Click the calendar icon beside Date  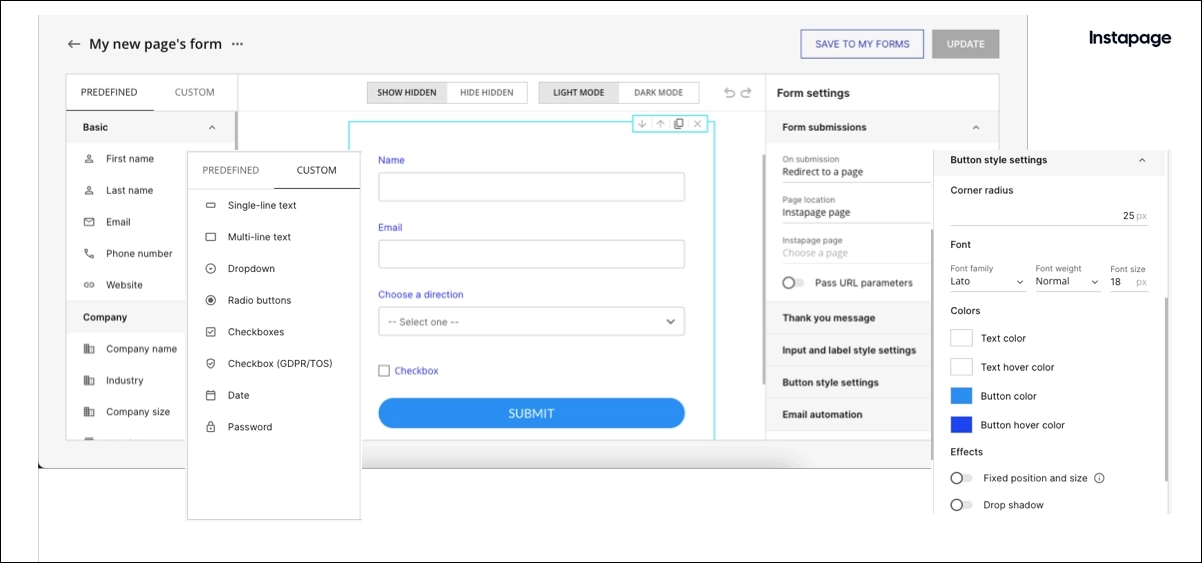pos(210,395)
